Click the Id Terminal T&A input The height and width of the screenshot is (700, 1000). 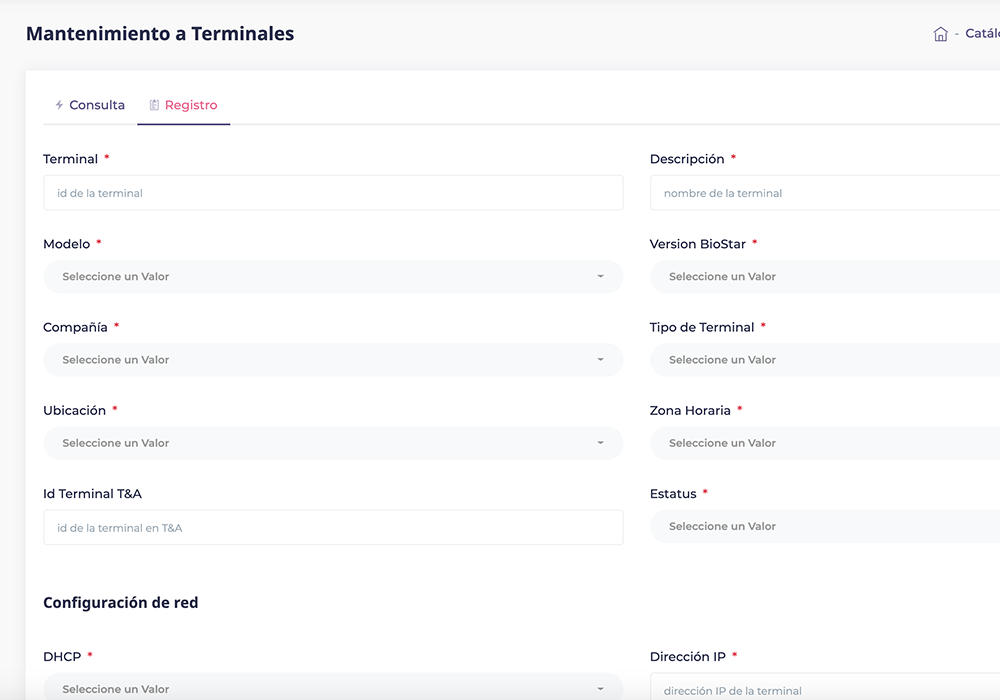click(333, 527)
